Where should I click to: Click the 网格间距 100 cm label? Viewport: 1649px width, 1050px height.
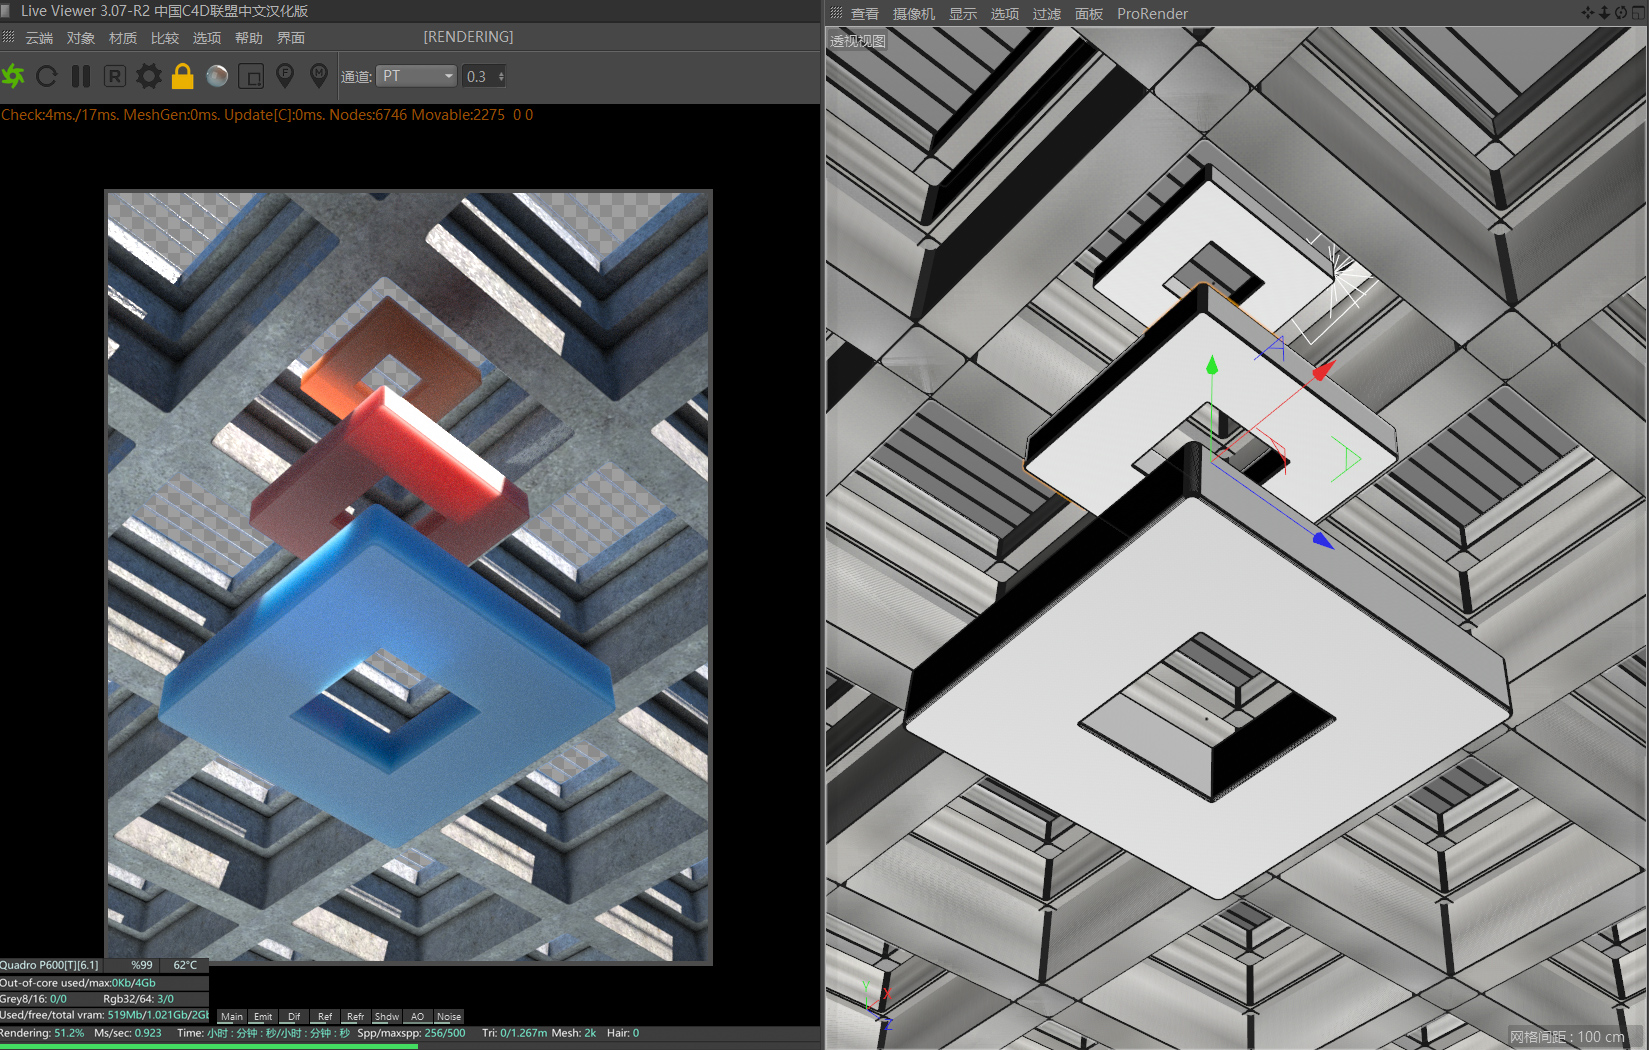click(1567, 1037)
